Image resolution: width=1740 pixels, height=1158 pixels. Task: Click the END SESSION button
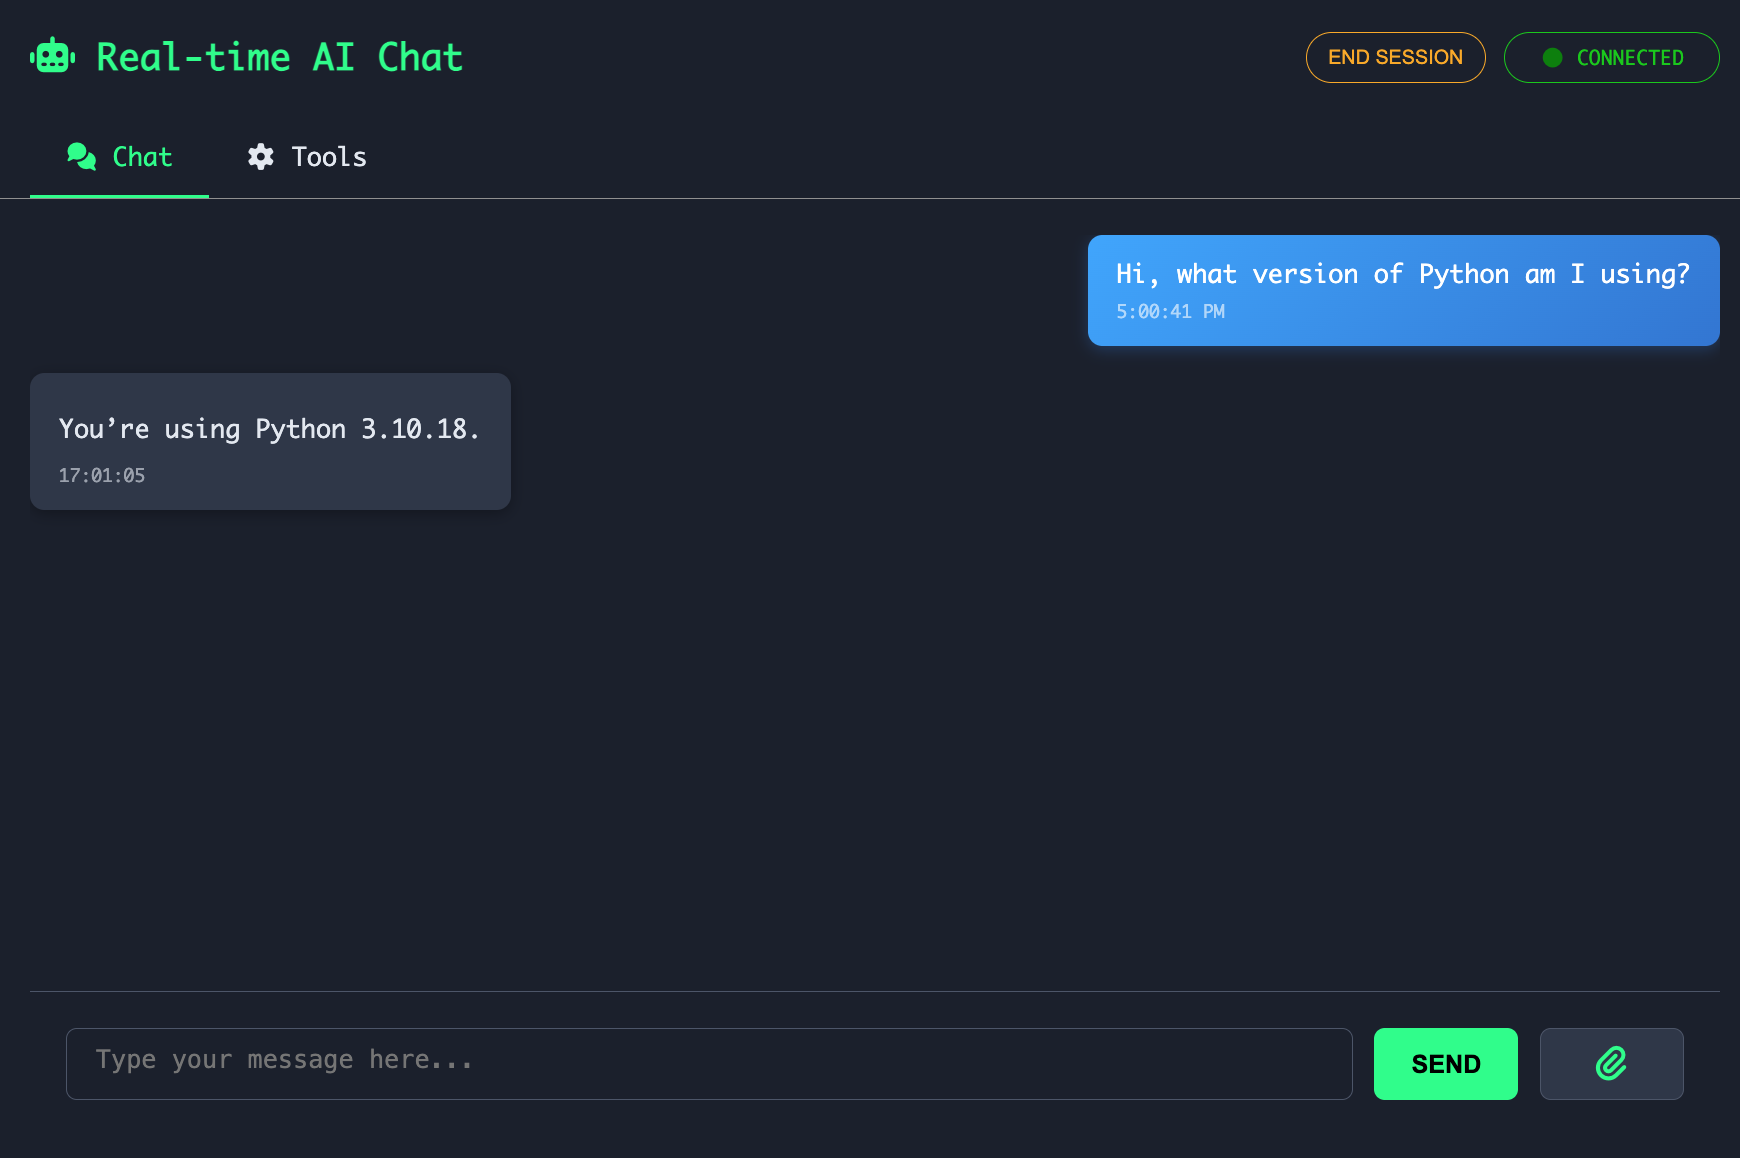[1395, 57]
